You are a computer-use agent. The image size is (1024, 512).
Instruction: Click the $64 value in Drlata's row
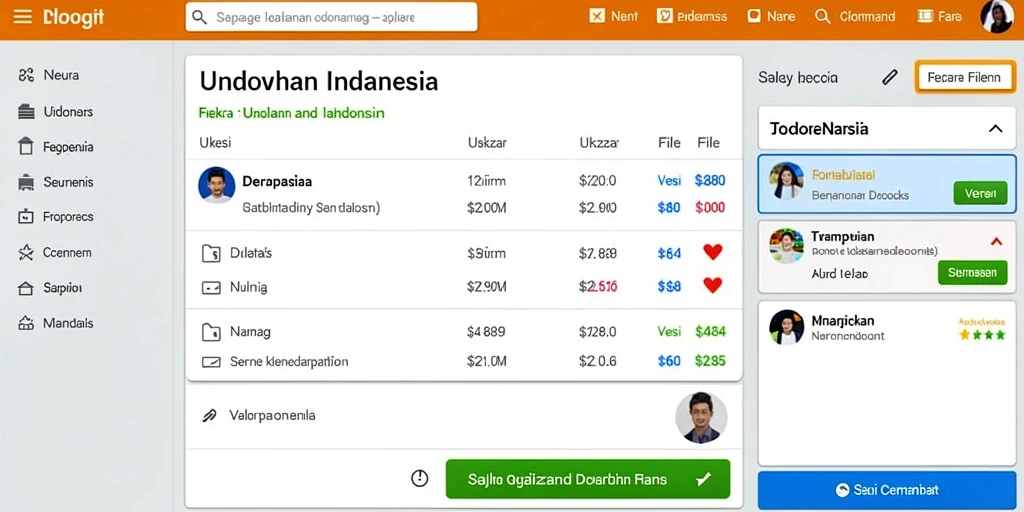(669, 253)
